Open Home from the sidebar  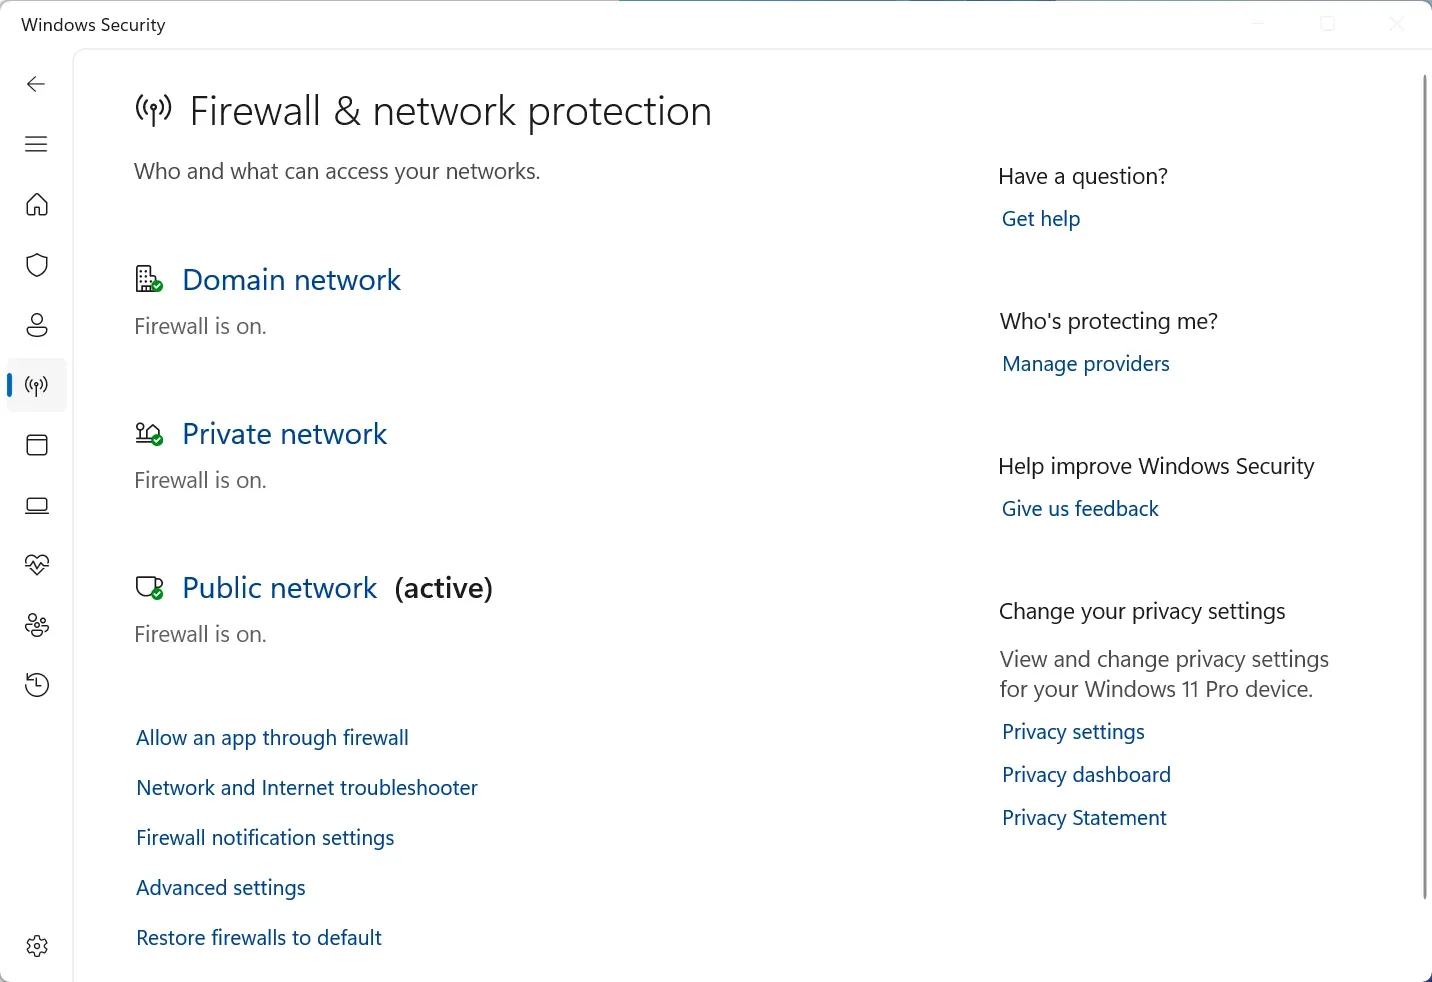[x=36, y=205]
